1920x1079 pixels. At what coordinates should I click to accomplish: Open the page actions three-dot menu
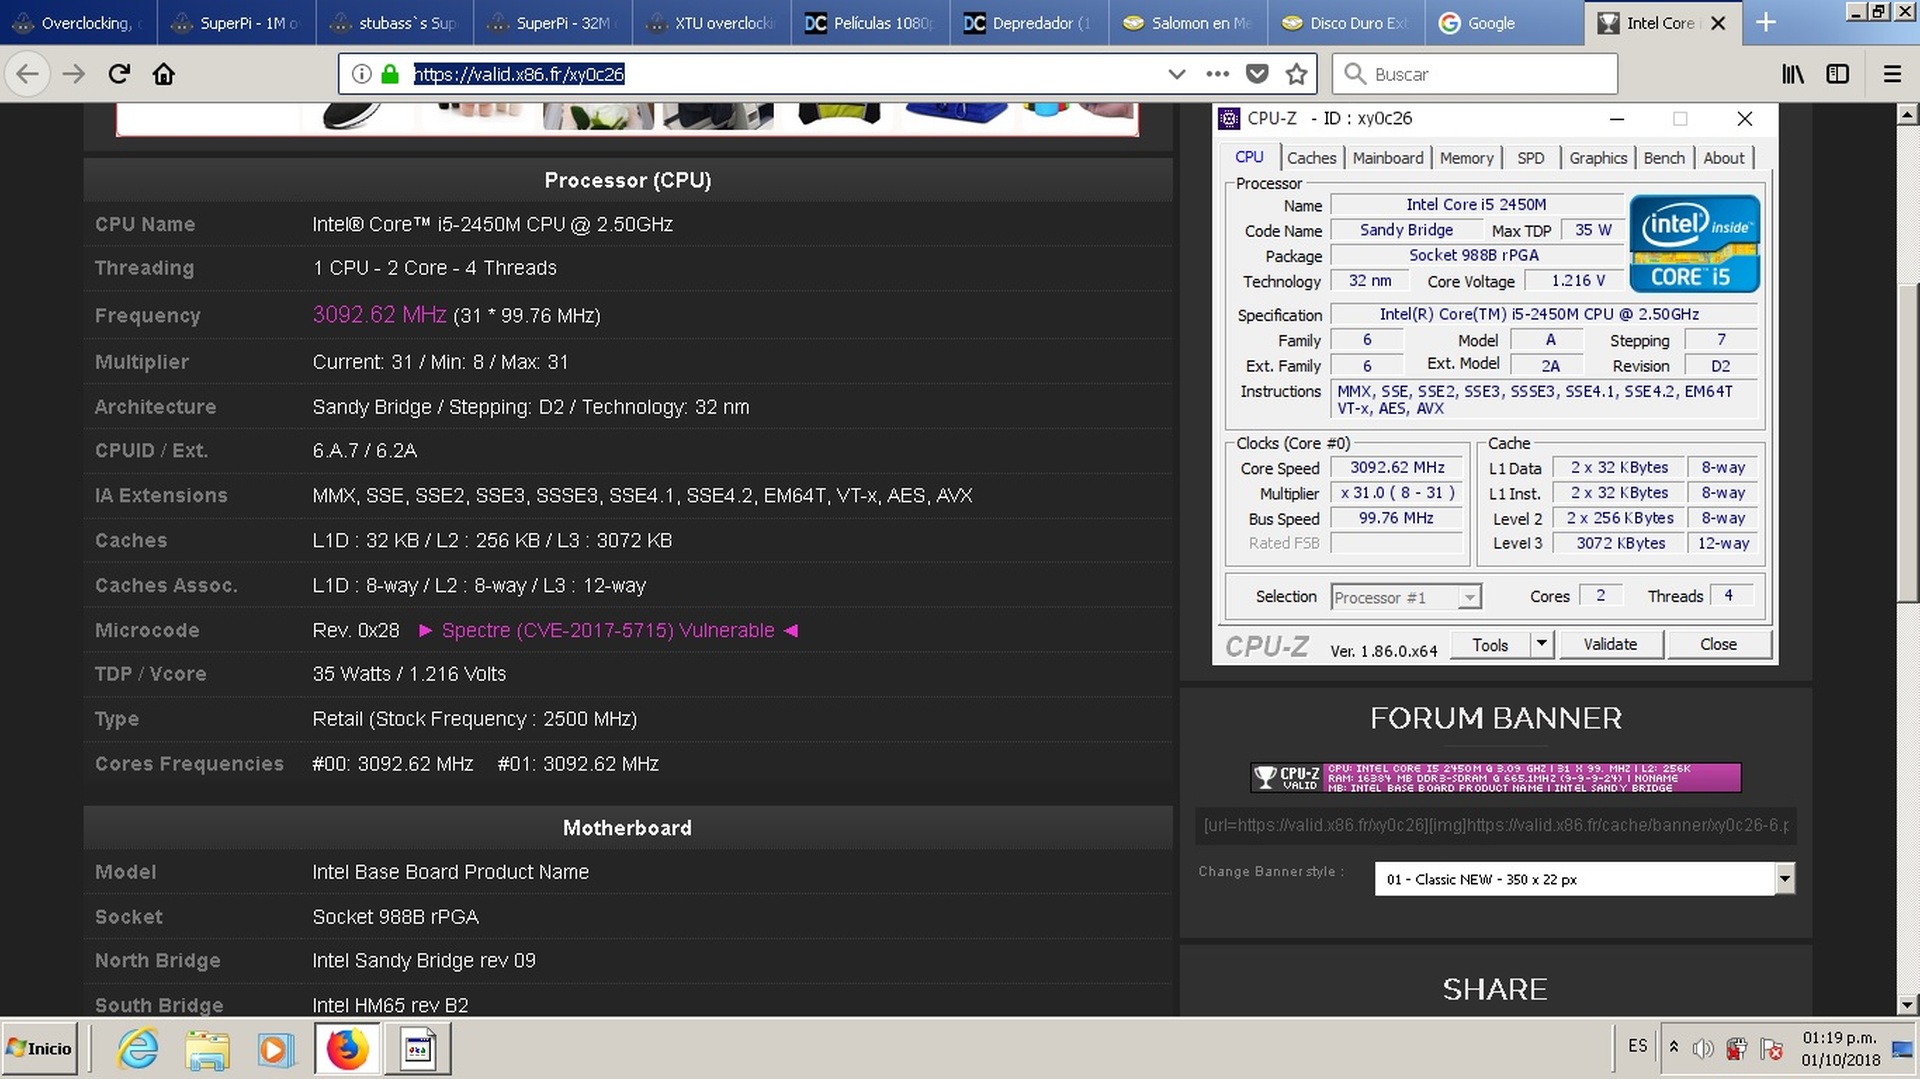click(1217, 74)
